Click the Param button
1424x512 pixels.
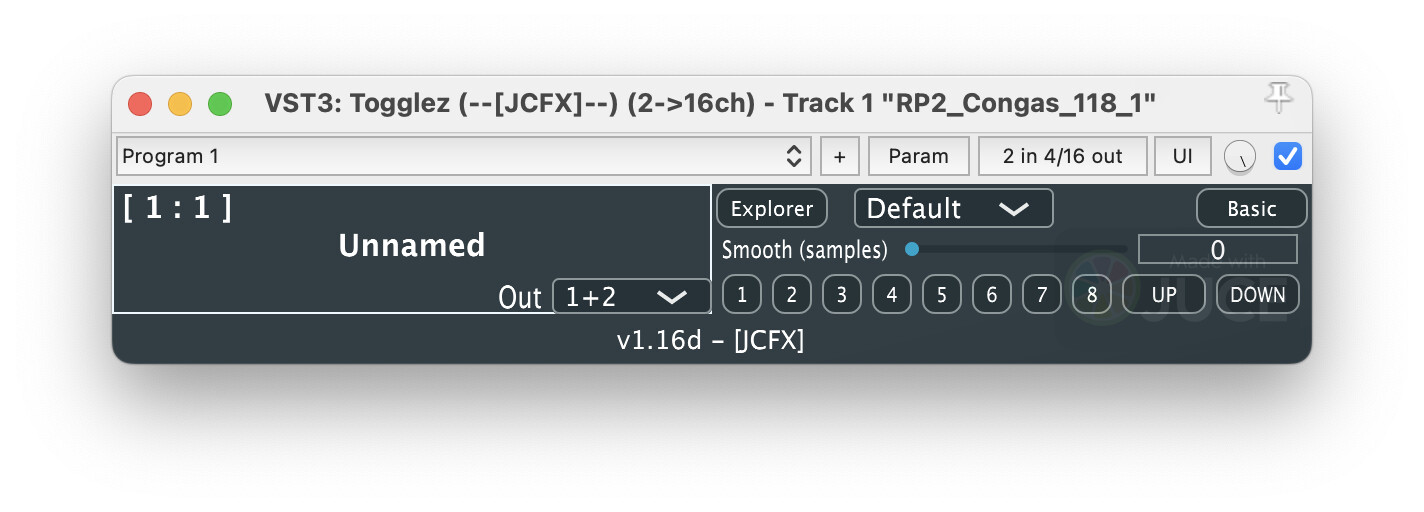pos(918,156)
